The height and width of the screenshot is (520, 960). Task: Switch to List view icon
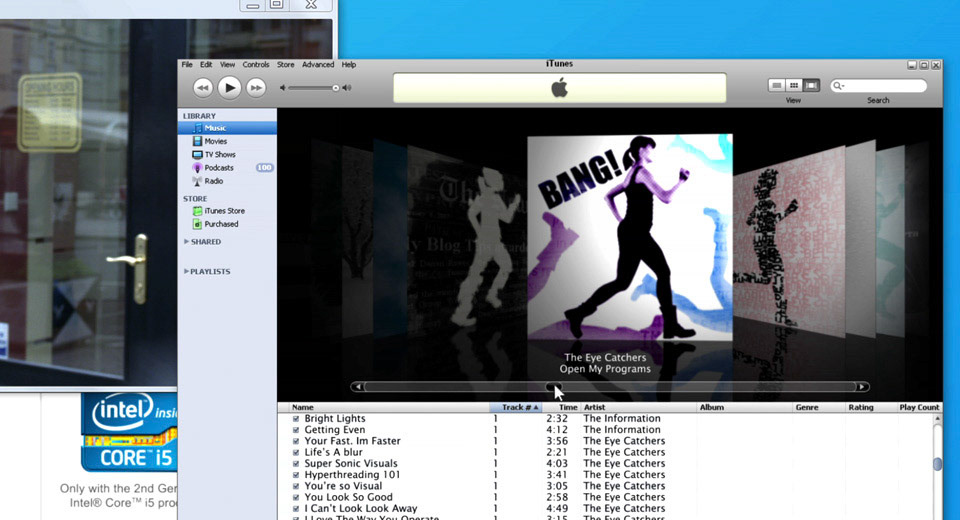pos(776,86)
